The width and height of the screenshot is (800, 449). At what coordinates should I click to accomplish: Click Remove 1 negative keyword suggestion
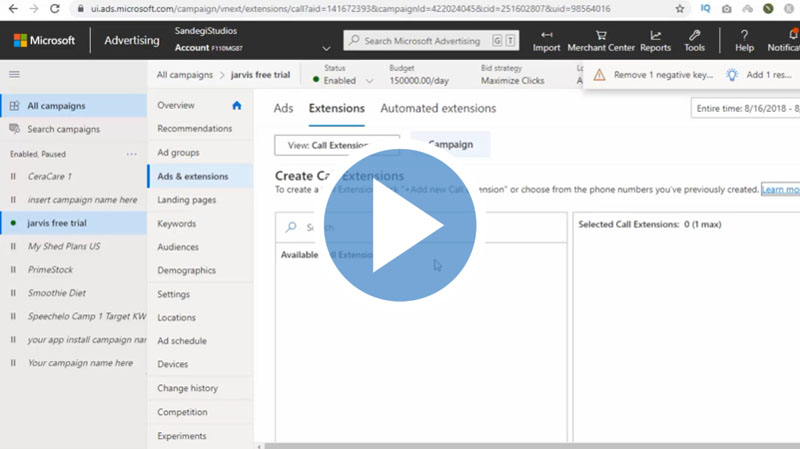point(663,75)
